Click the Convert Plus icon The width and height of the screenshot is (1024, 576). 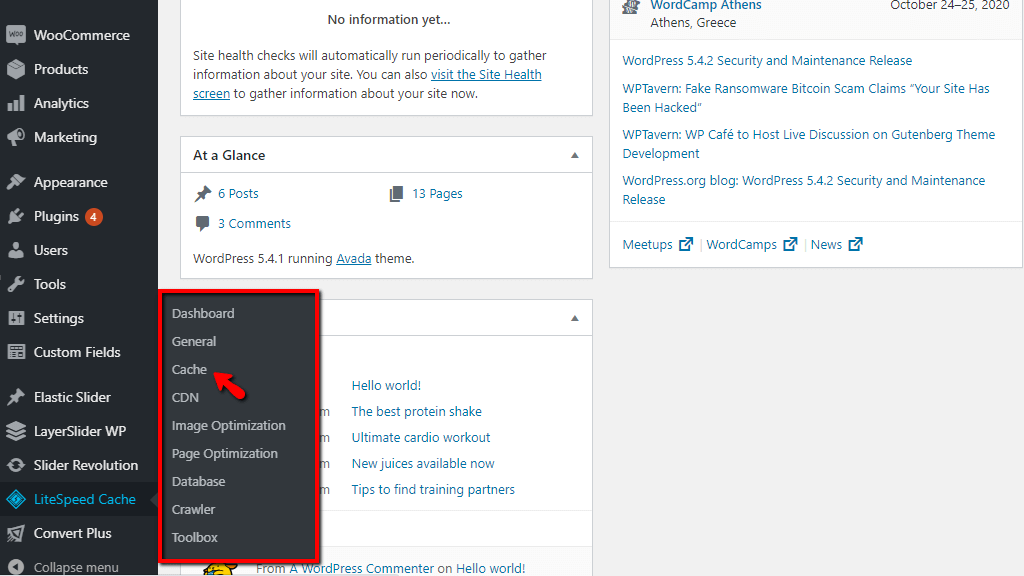click(x=16, y=533)
